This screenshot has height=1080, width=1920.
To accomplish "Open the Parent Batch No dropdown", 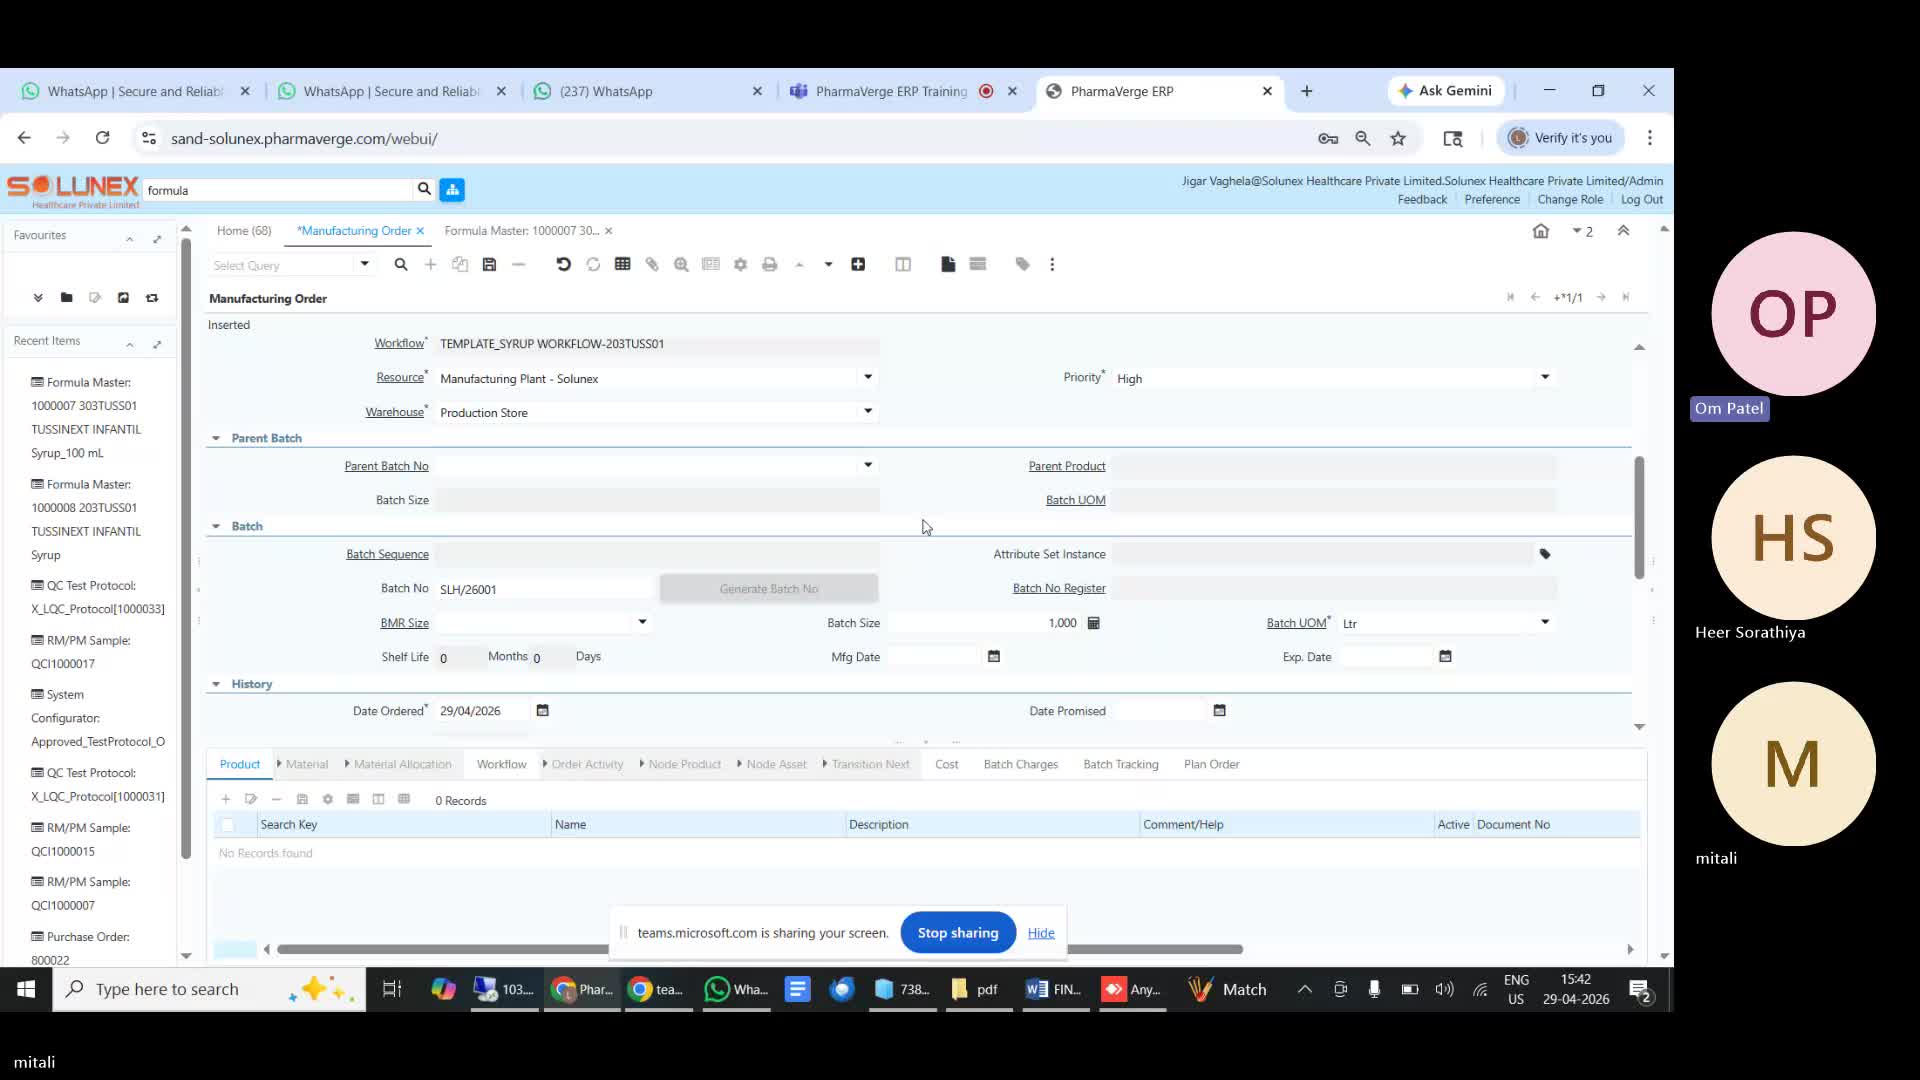I will (868, 465).
